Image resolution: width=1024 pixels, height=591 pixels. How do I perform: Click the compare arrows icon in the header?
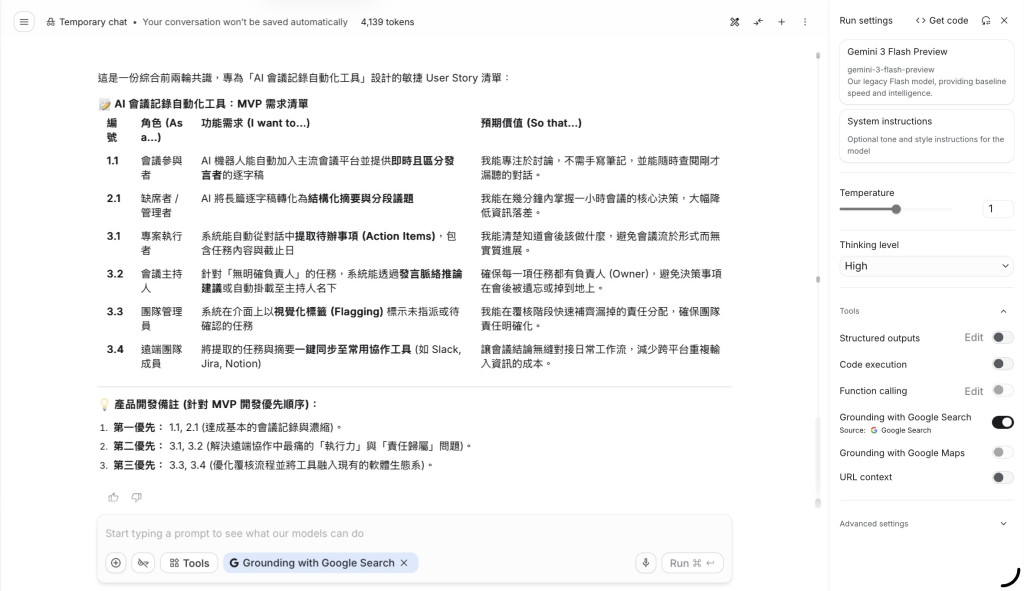tap(758, 22)
